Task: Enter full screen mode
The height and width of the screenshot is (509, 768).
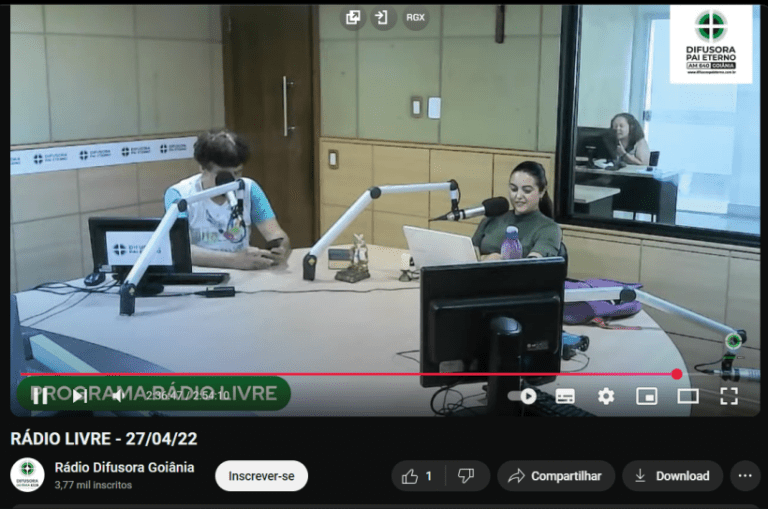Action: pos(729,396)
